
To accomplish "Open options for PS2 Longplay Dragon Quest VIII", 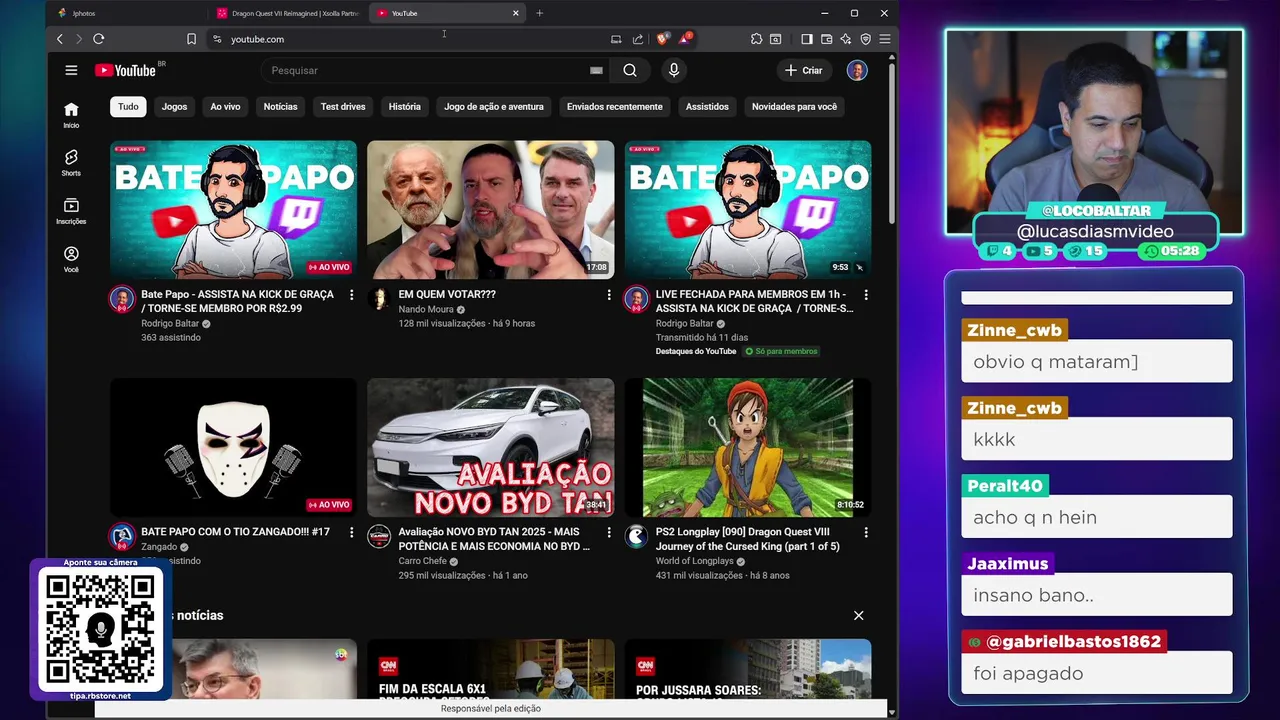I will (x=866, y=533).
